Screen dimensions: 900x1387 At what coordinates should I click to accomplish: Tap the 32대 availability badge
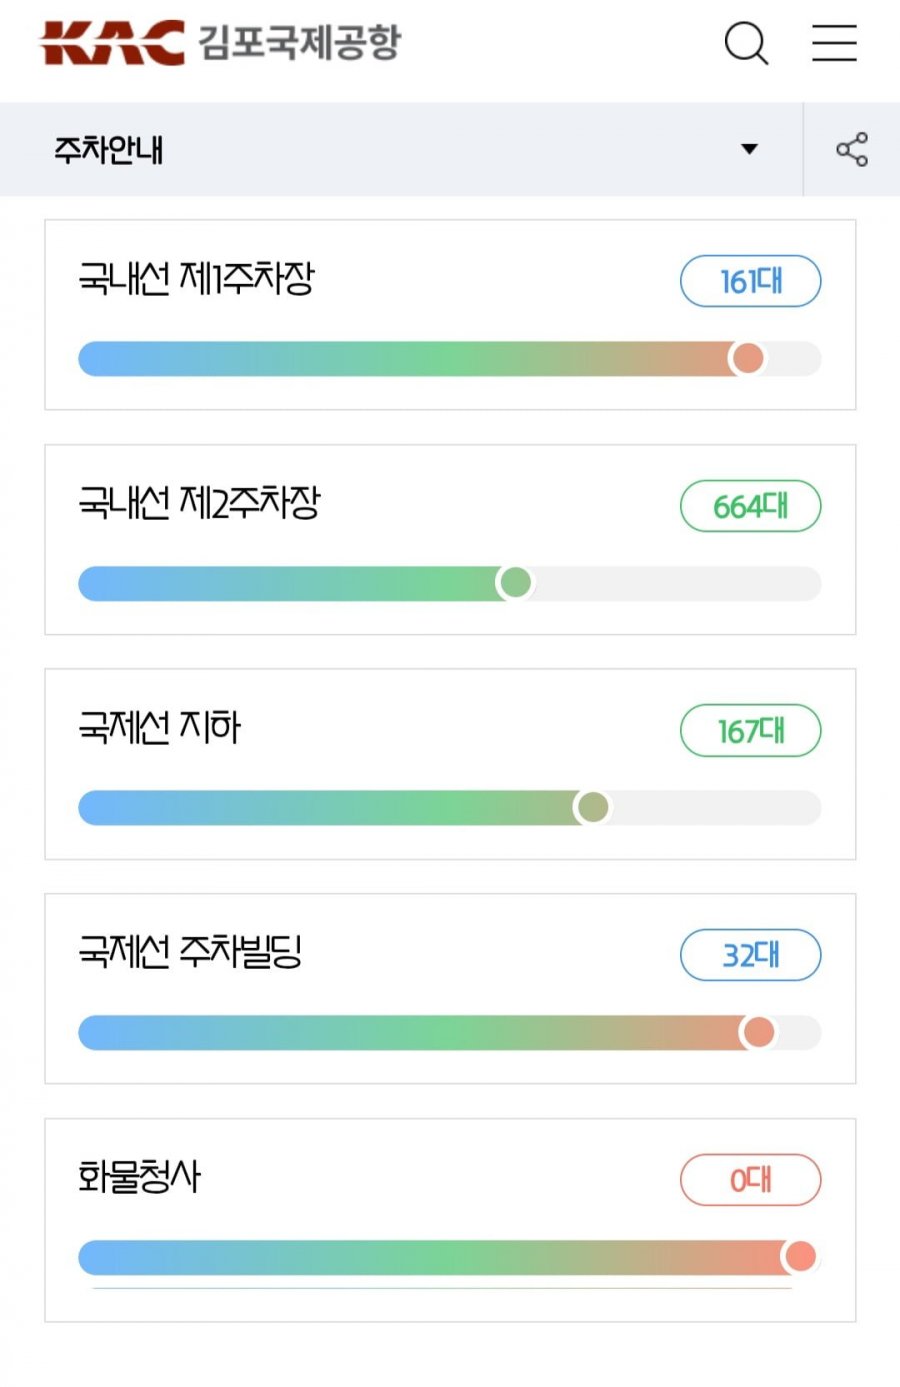(750, 955)
